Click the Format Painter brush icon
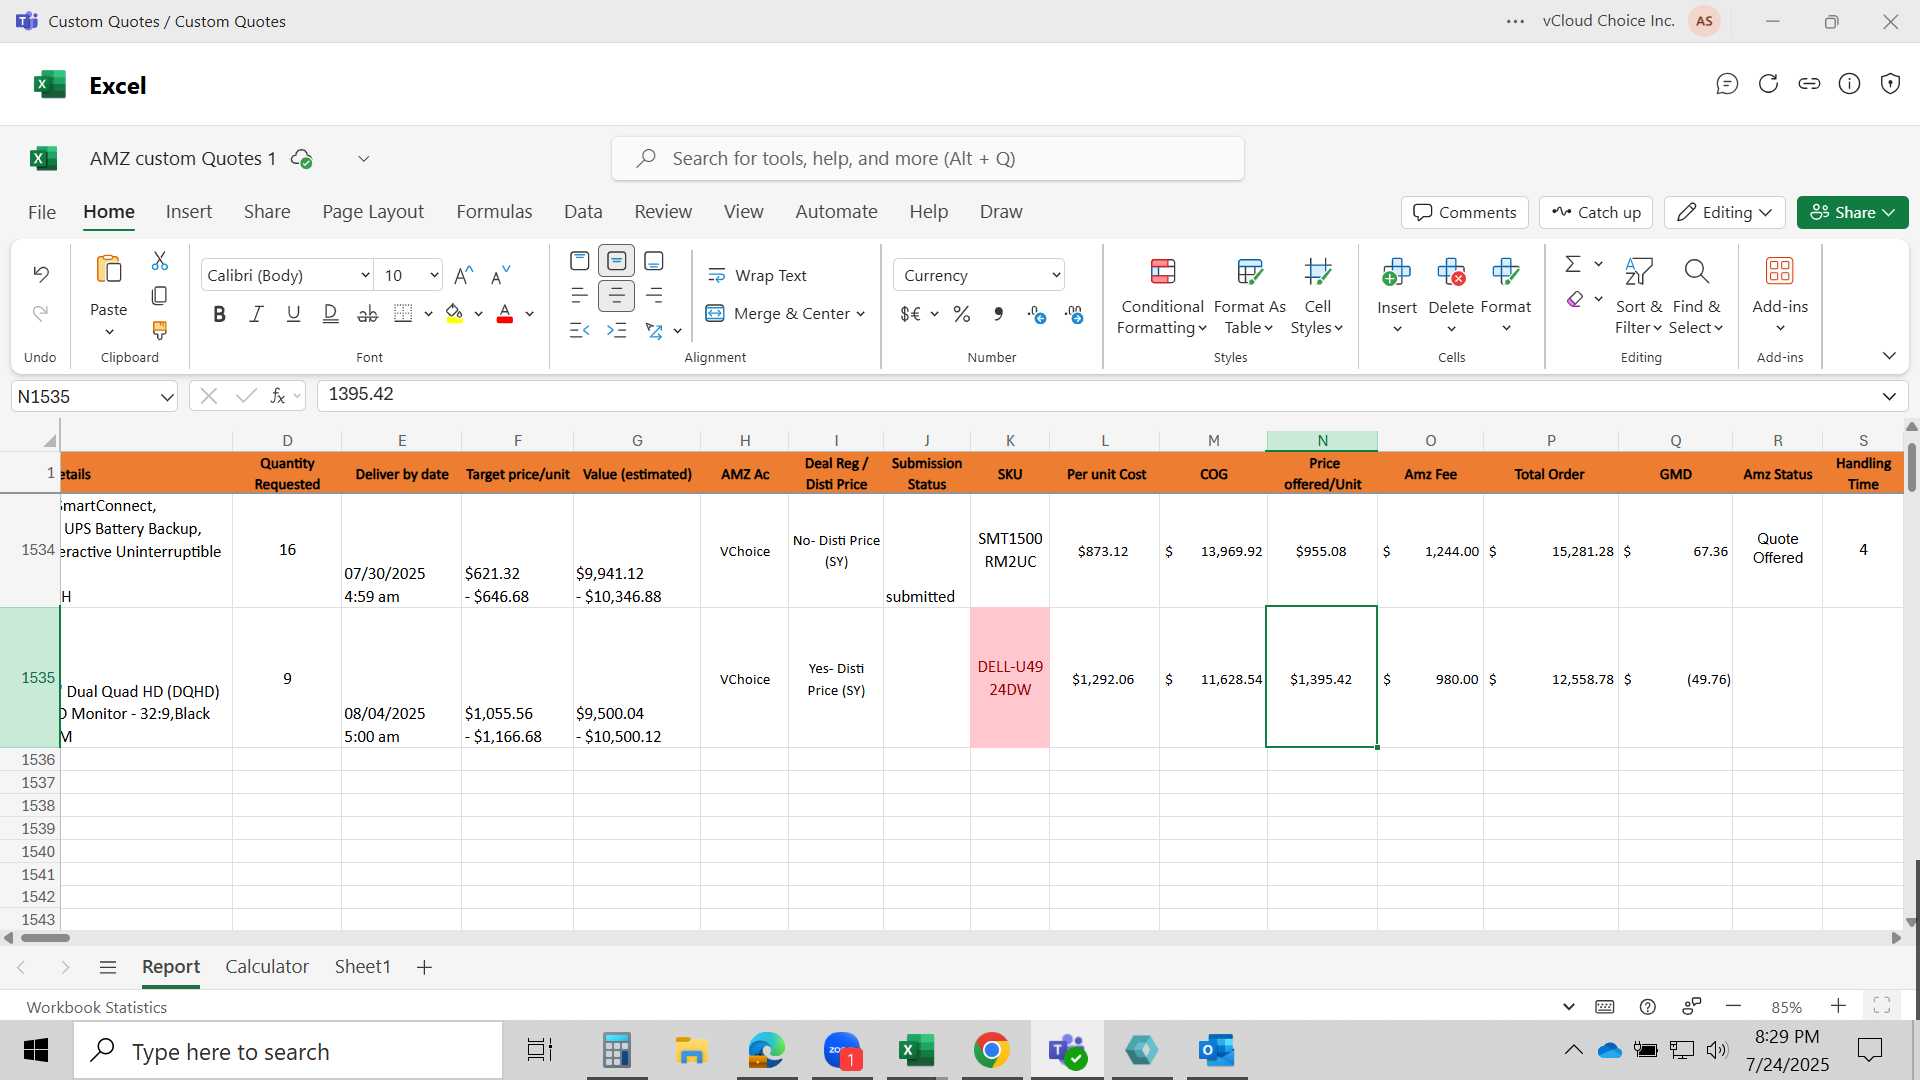This screenshot has width=1920, height=1080. point(160,330)
